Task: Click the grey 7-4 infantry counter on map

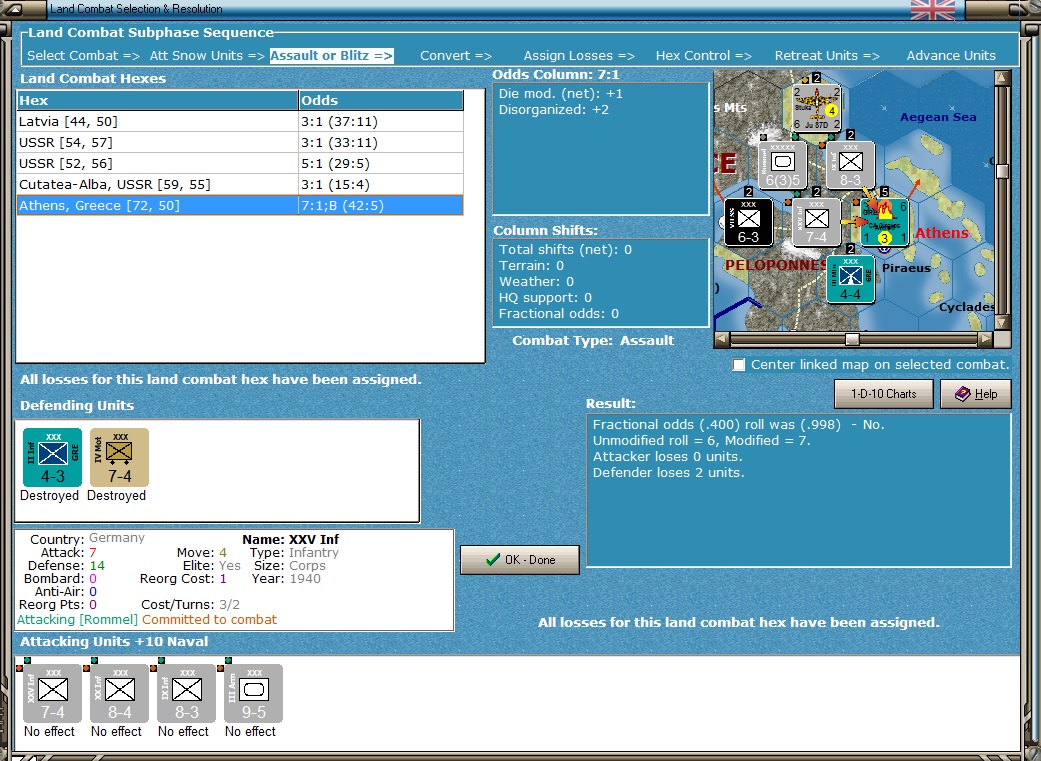Action: [x=817, y=222]
